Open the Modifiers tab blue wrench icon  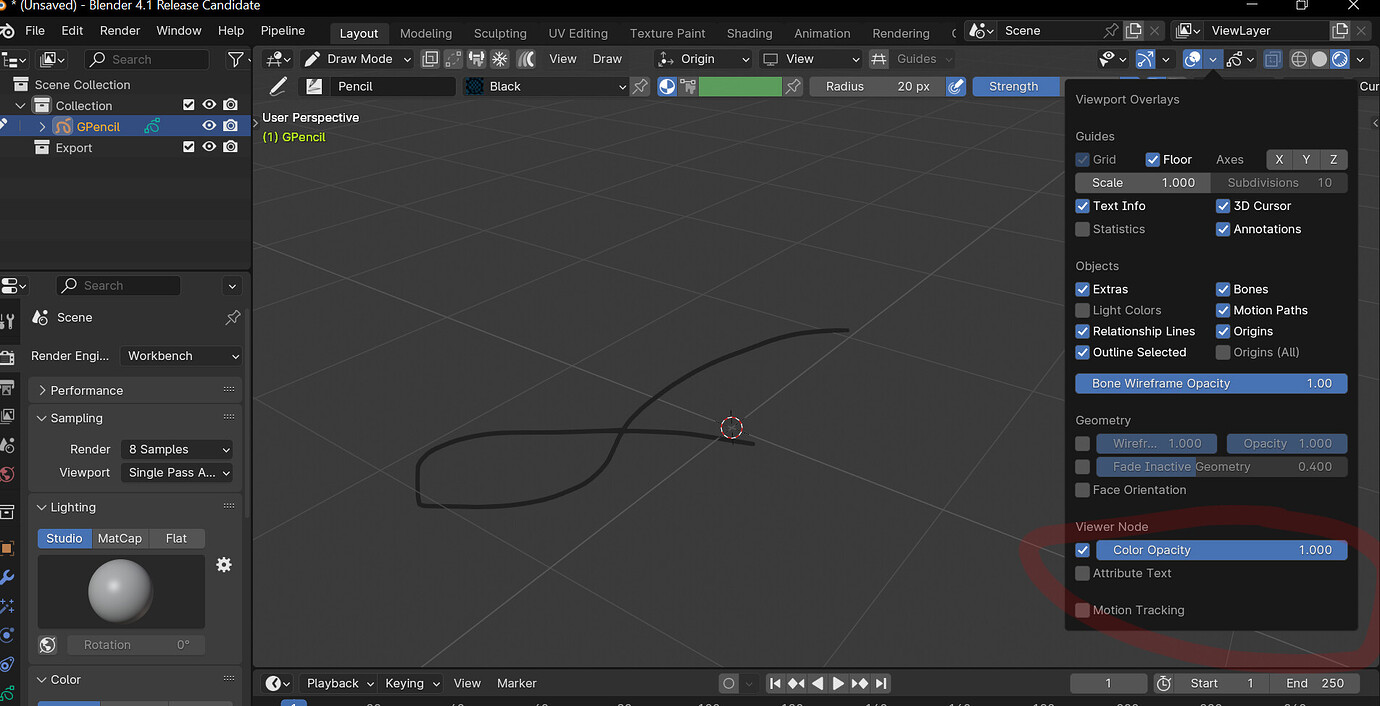(x=7, y=577)
